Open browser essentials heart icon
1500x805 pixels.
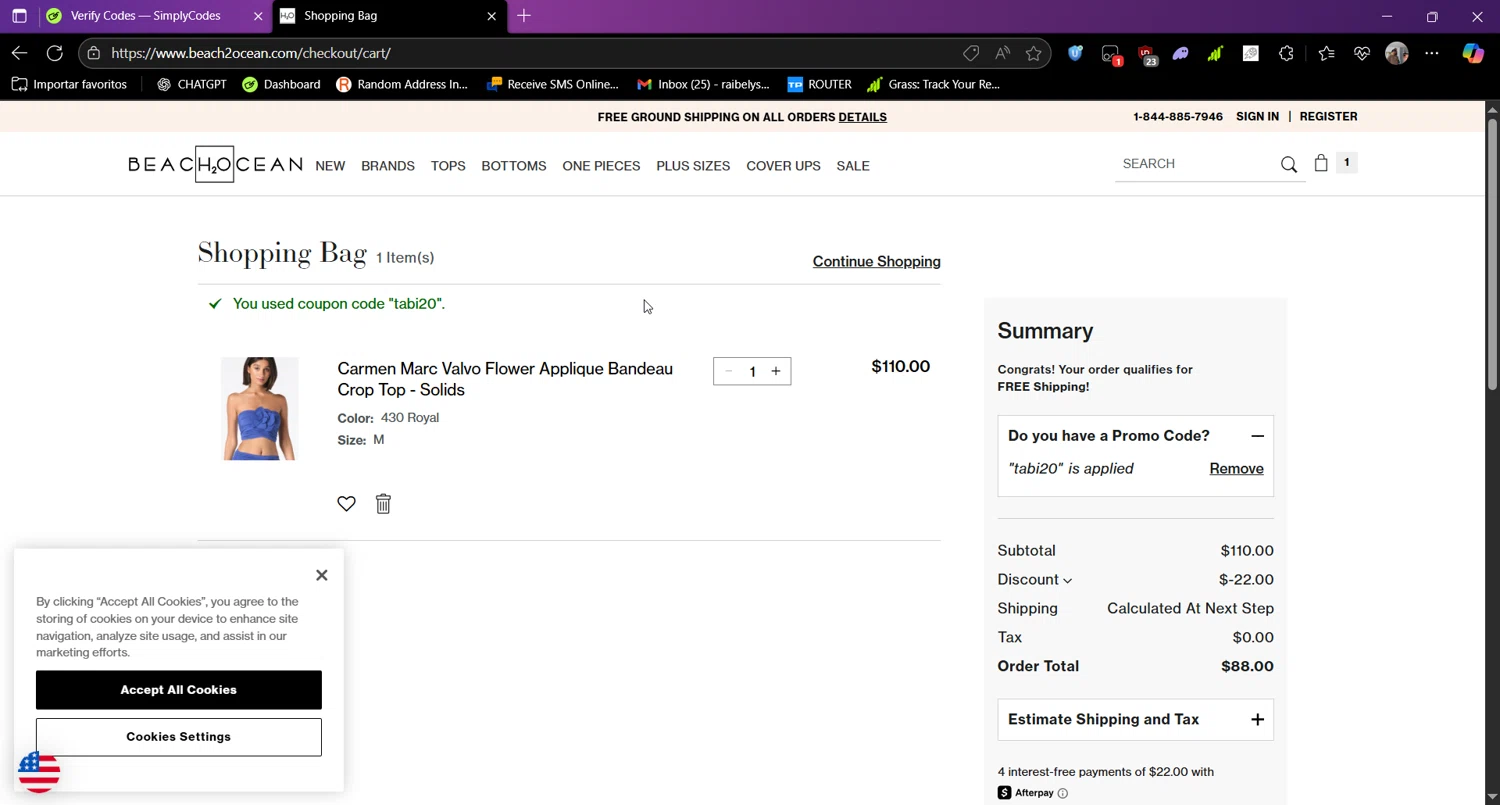pos(1361,53)
